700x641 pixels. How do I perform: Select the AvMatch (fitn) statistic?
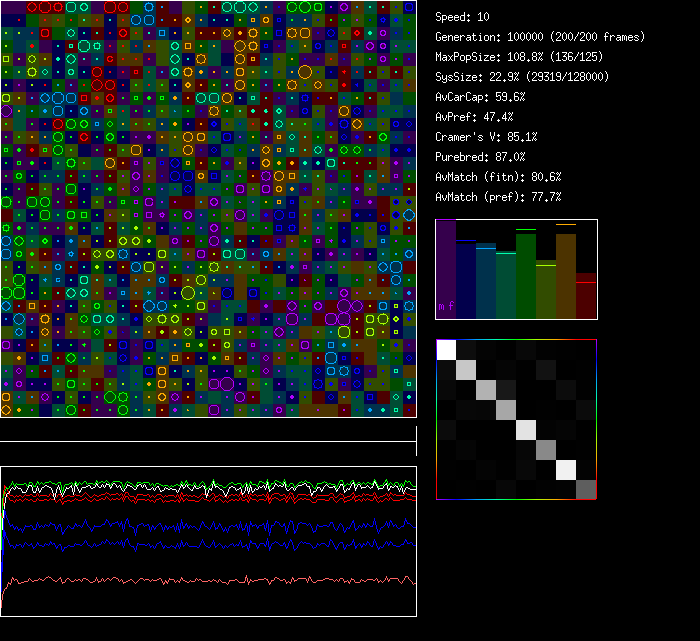pos(498,177)
